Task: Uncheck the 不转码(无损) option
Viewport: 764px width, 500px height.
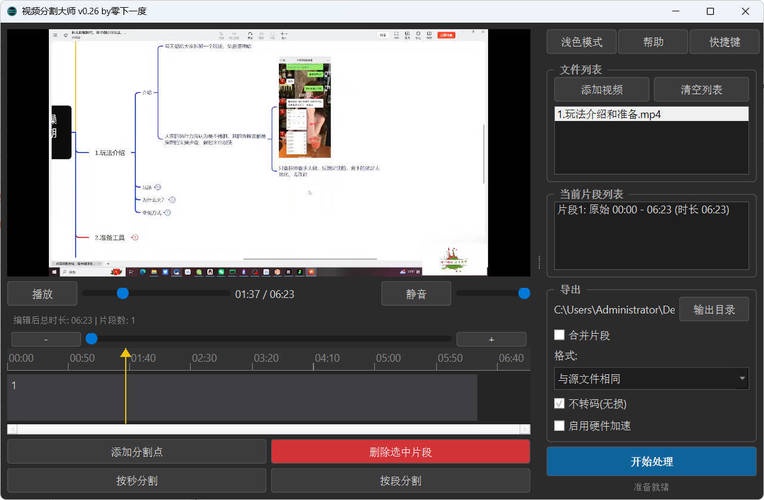Action: point(560,404)
